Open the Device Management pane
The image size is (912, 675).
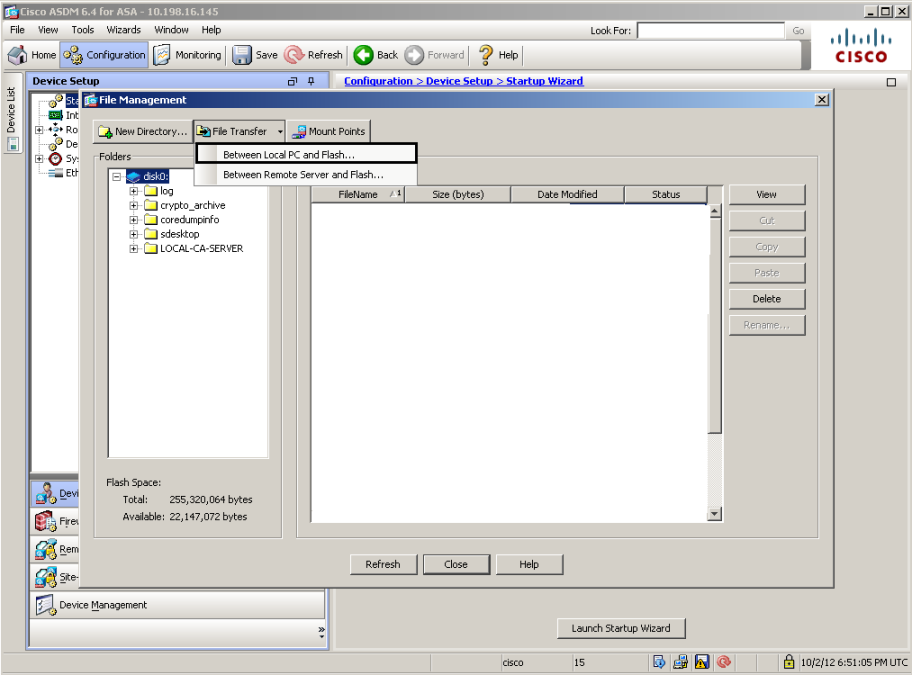[177, 605]
